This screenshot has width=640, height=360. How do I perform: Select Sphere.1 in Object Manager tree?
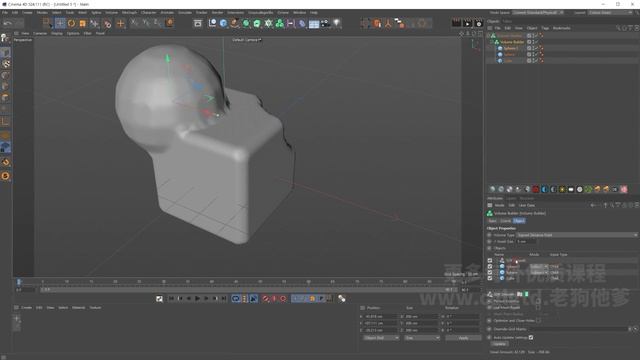[x=511, y=48]
